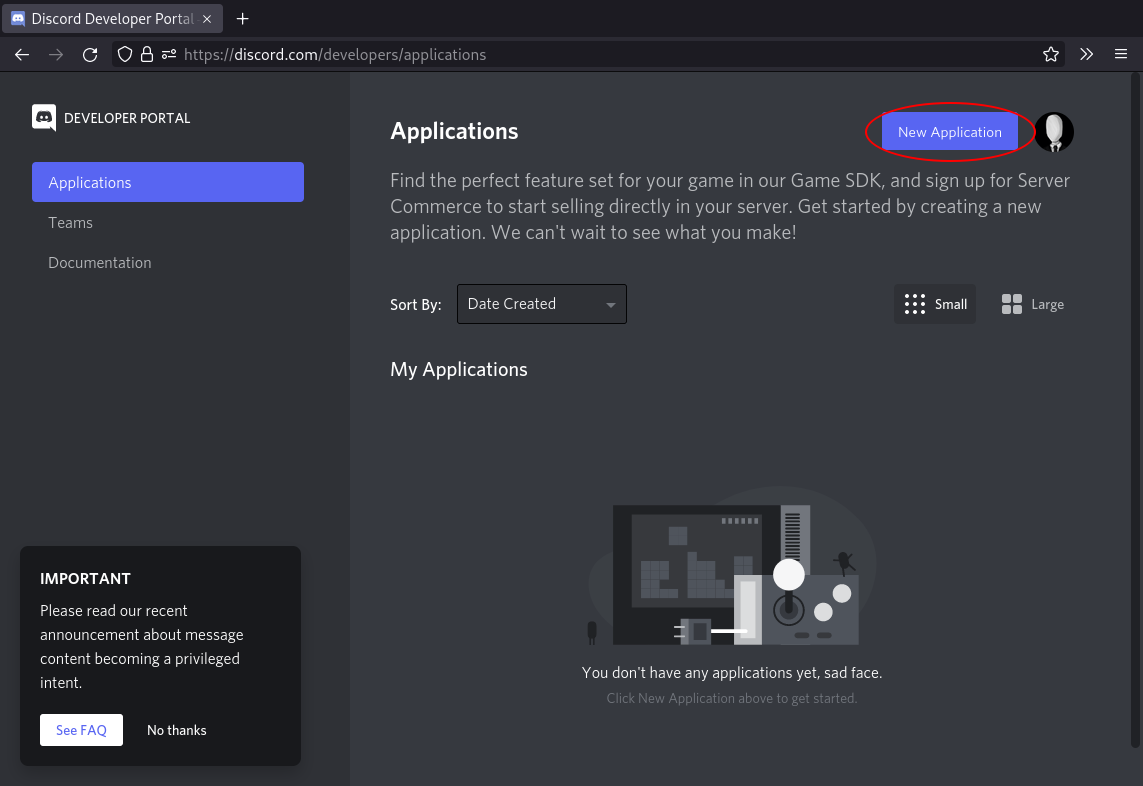This screenshot has height=786, width=1143.
Task: Click the New Application button
Action: [x=949, y=132]
